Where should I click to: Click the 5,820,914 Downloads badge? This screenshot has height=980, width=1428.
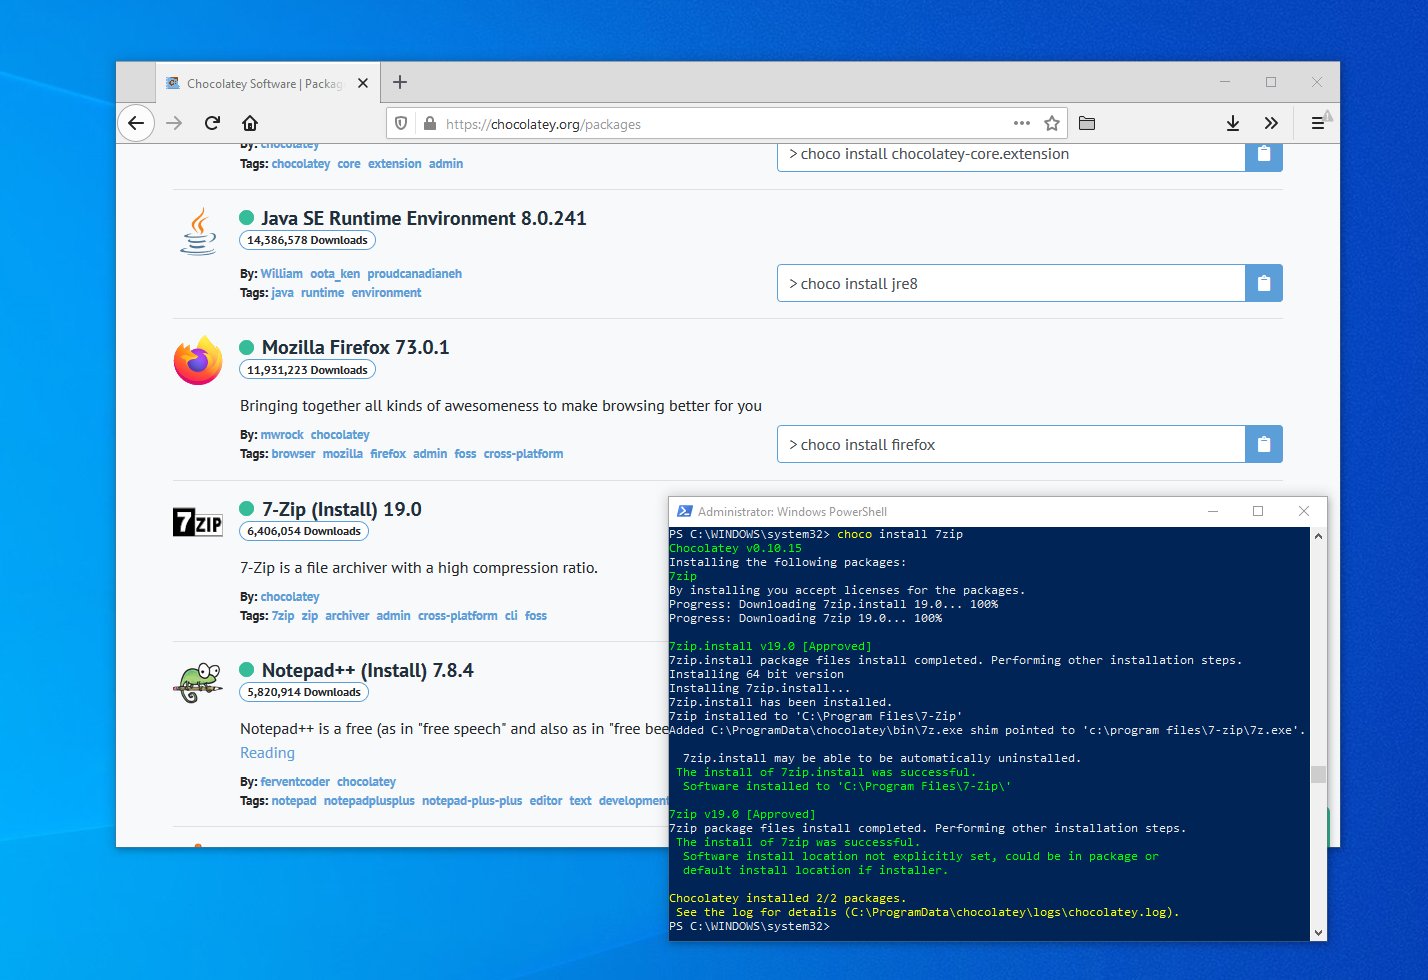[x=304, y=692]
